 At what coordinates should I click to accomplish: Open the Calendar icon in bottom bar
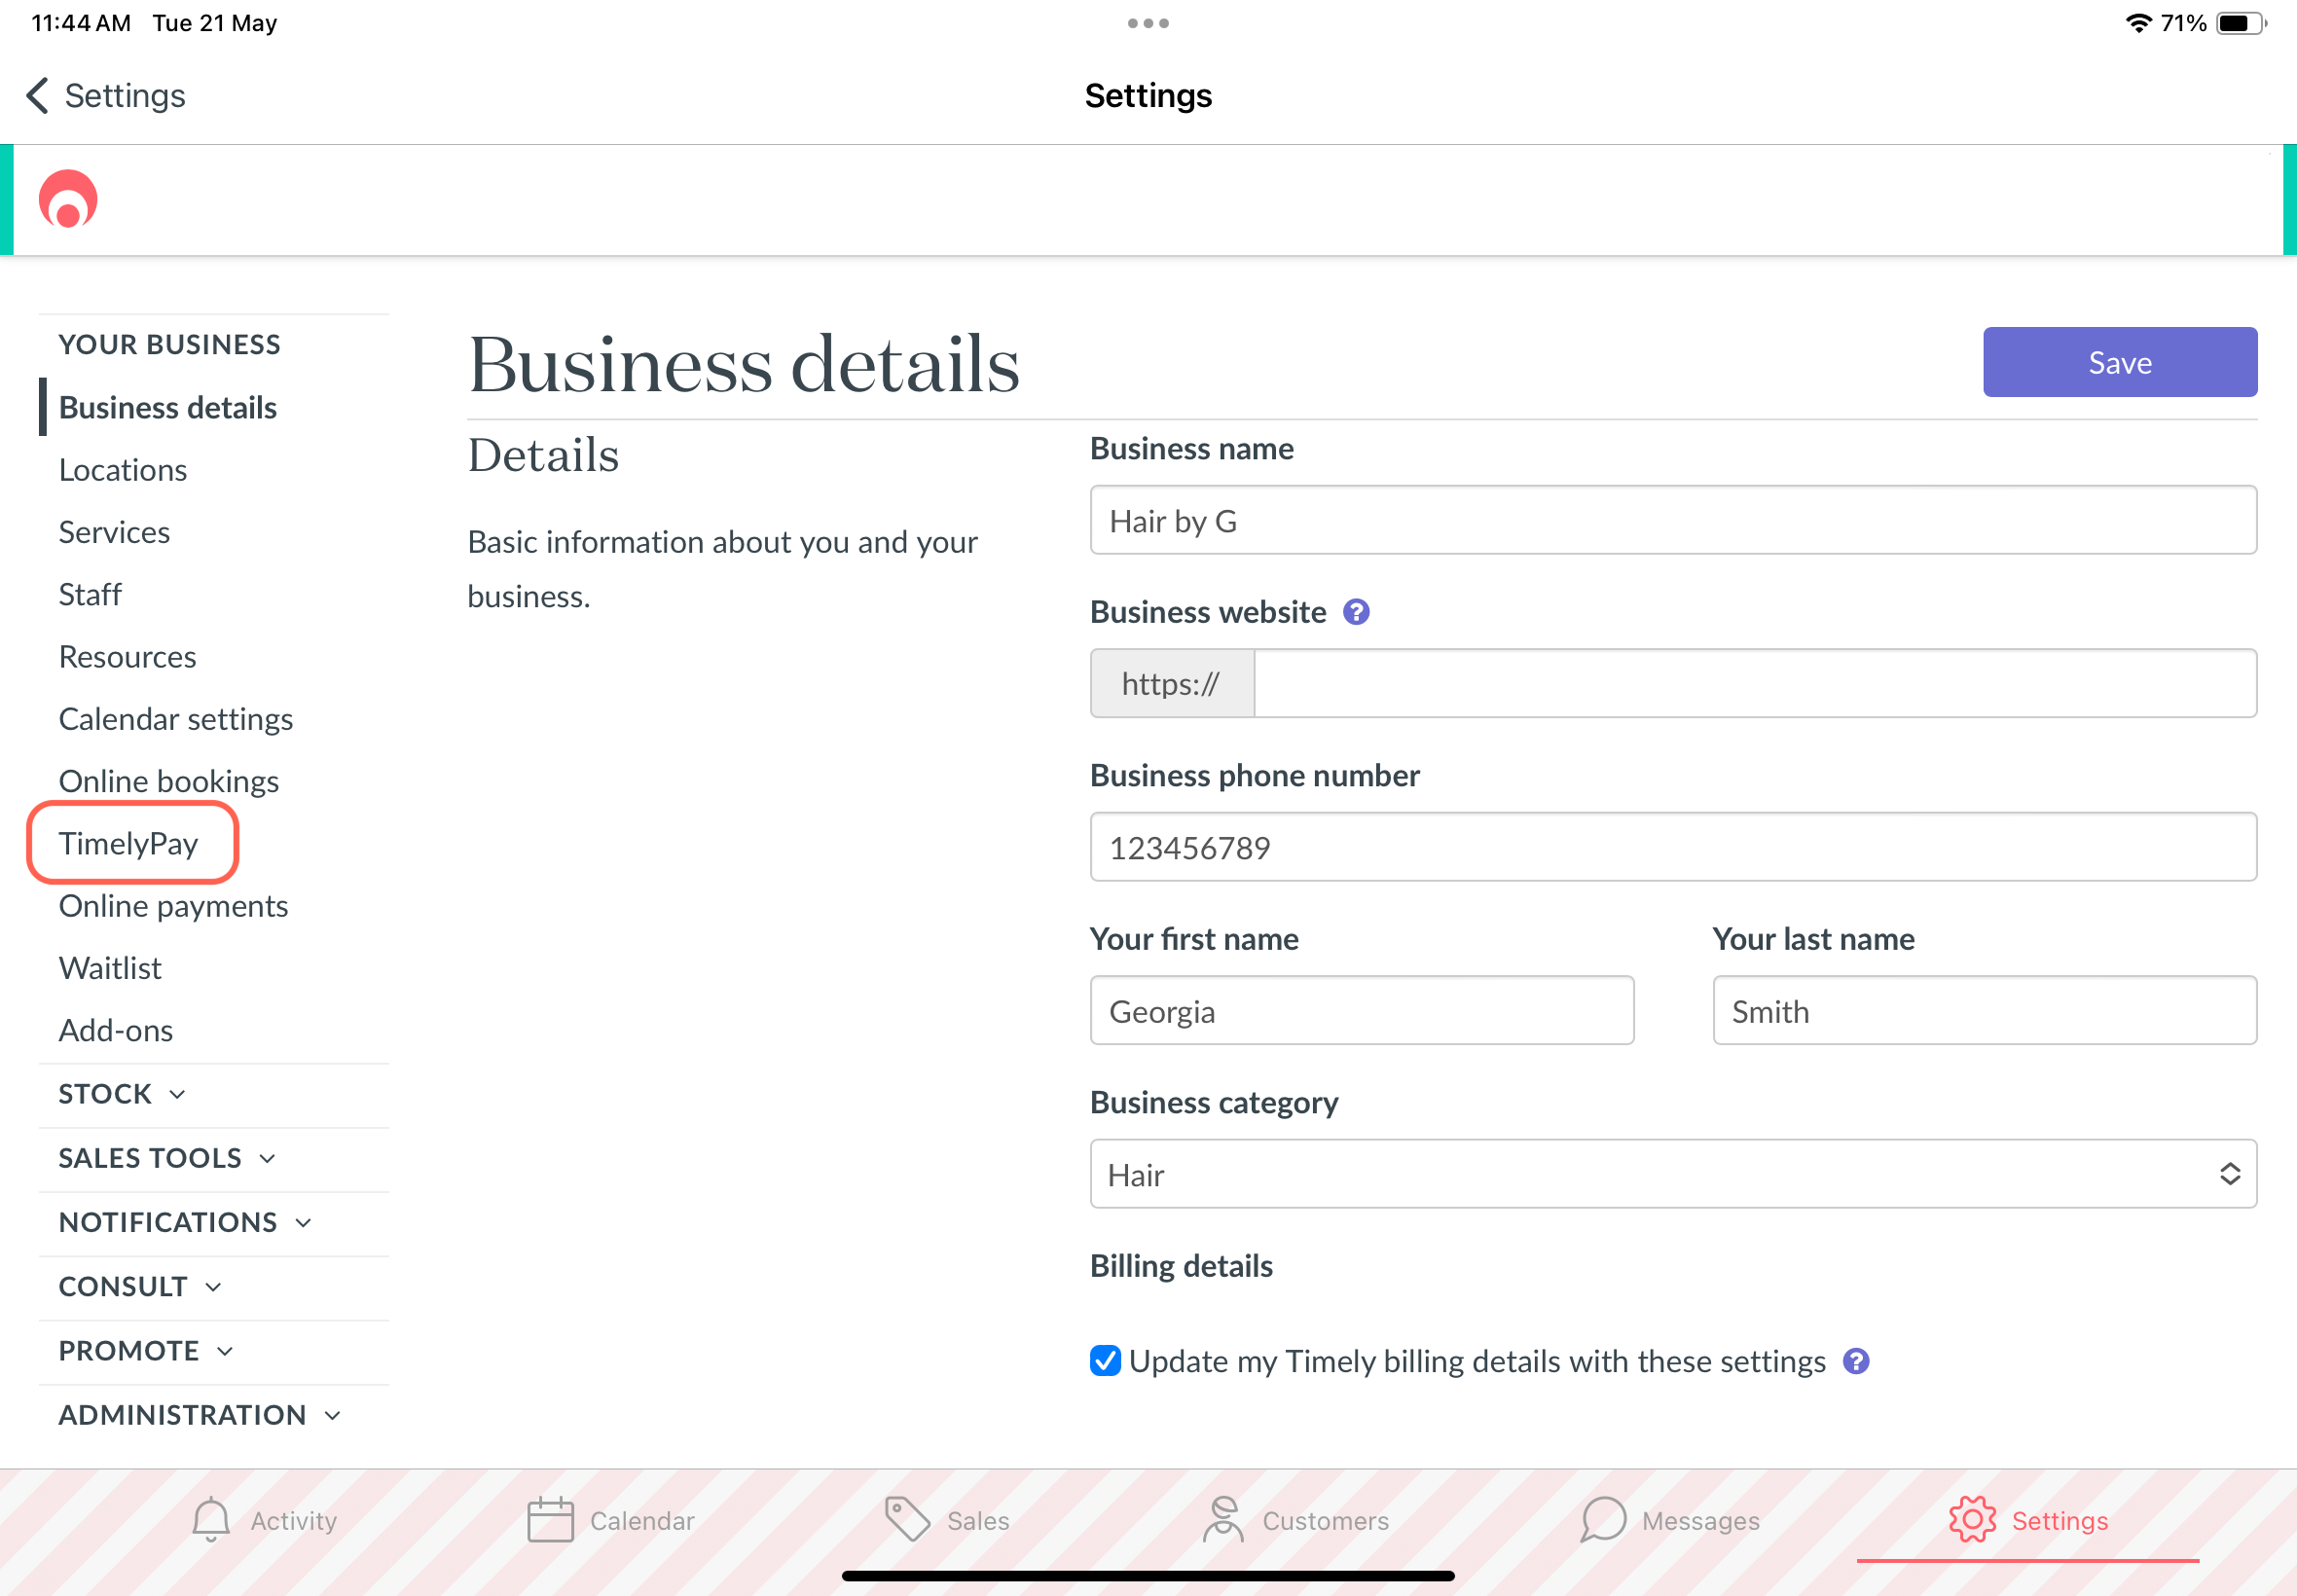[x=550, y=1520]
